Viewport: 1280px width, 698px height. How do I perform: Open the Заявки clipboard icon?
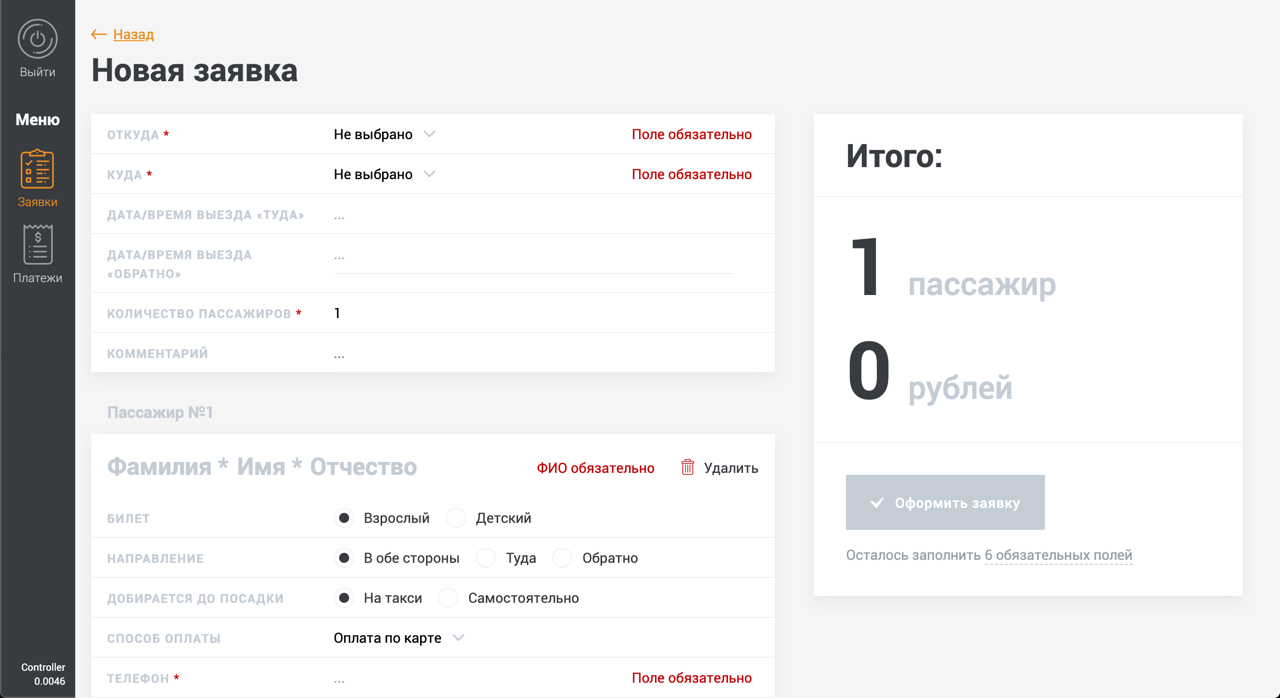click(37, 169)
